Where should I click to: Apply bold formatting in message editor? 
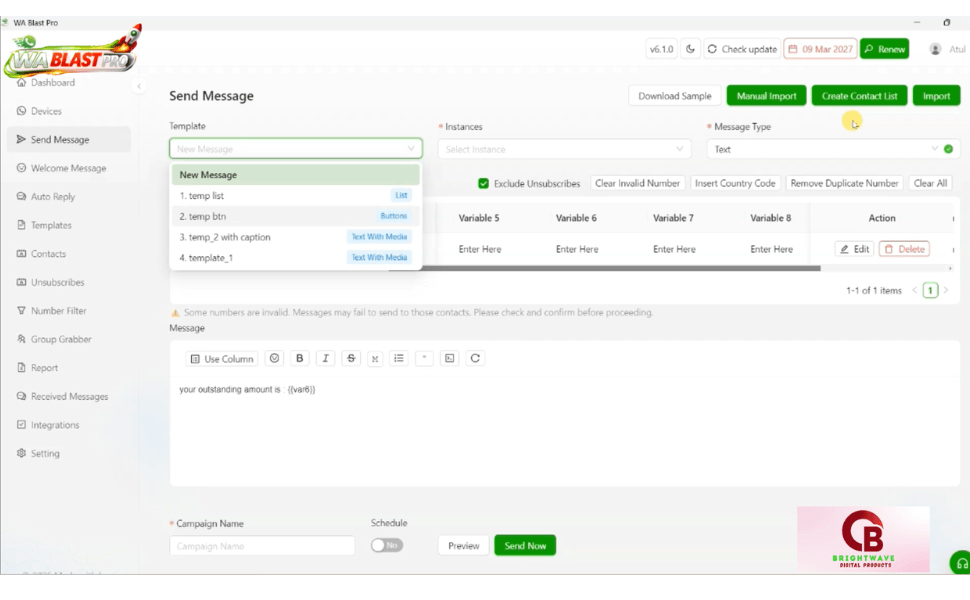click(300, 358)
